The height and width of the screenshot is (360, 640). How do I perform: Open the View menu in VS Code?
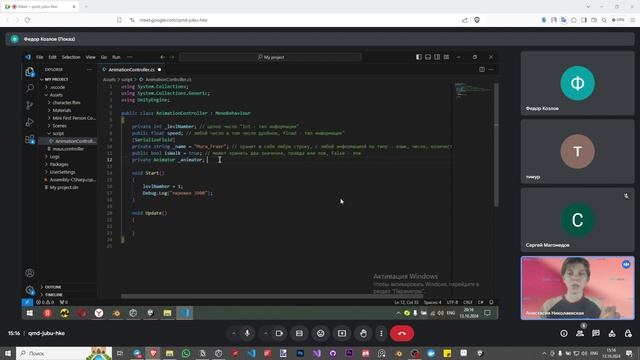(x=91, y=57)
